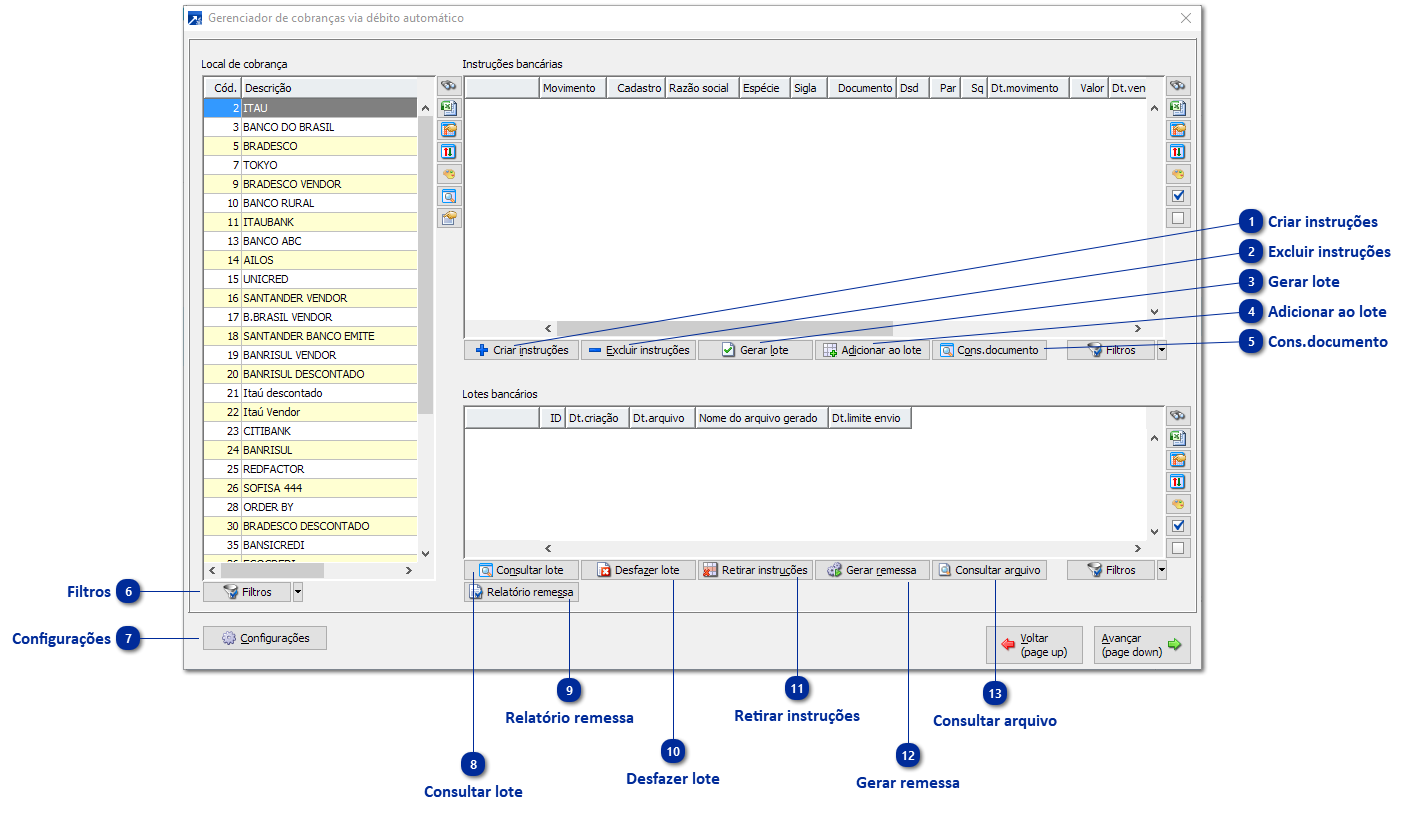Click the Gerar lote button
1407x818 pixels.
point(755,350)
